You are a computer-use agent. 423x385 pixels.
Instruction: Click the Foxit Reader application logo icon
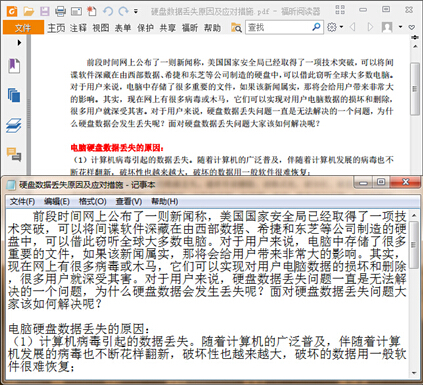[12, 11]
